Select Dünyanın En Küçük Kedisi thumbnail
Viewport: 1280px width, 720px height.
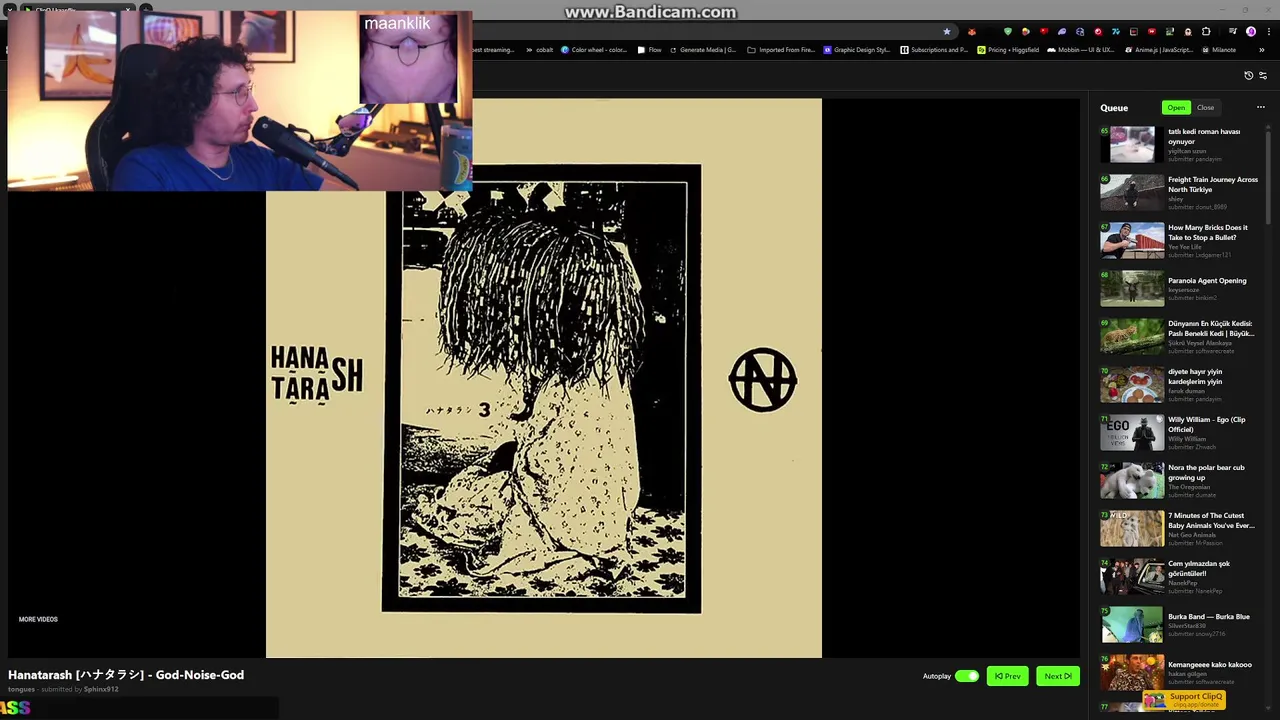pyautogui.click(x=1132, y=336)
